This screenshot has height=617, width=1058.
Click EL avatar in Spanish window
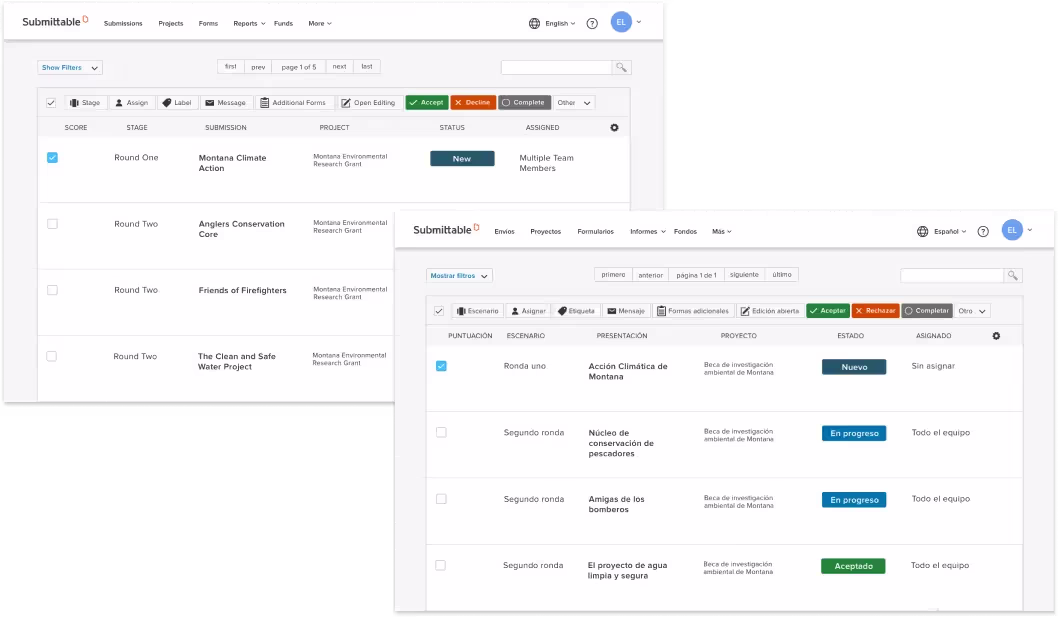tap(1011, 230)
